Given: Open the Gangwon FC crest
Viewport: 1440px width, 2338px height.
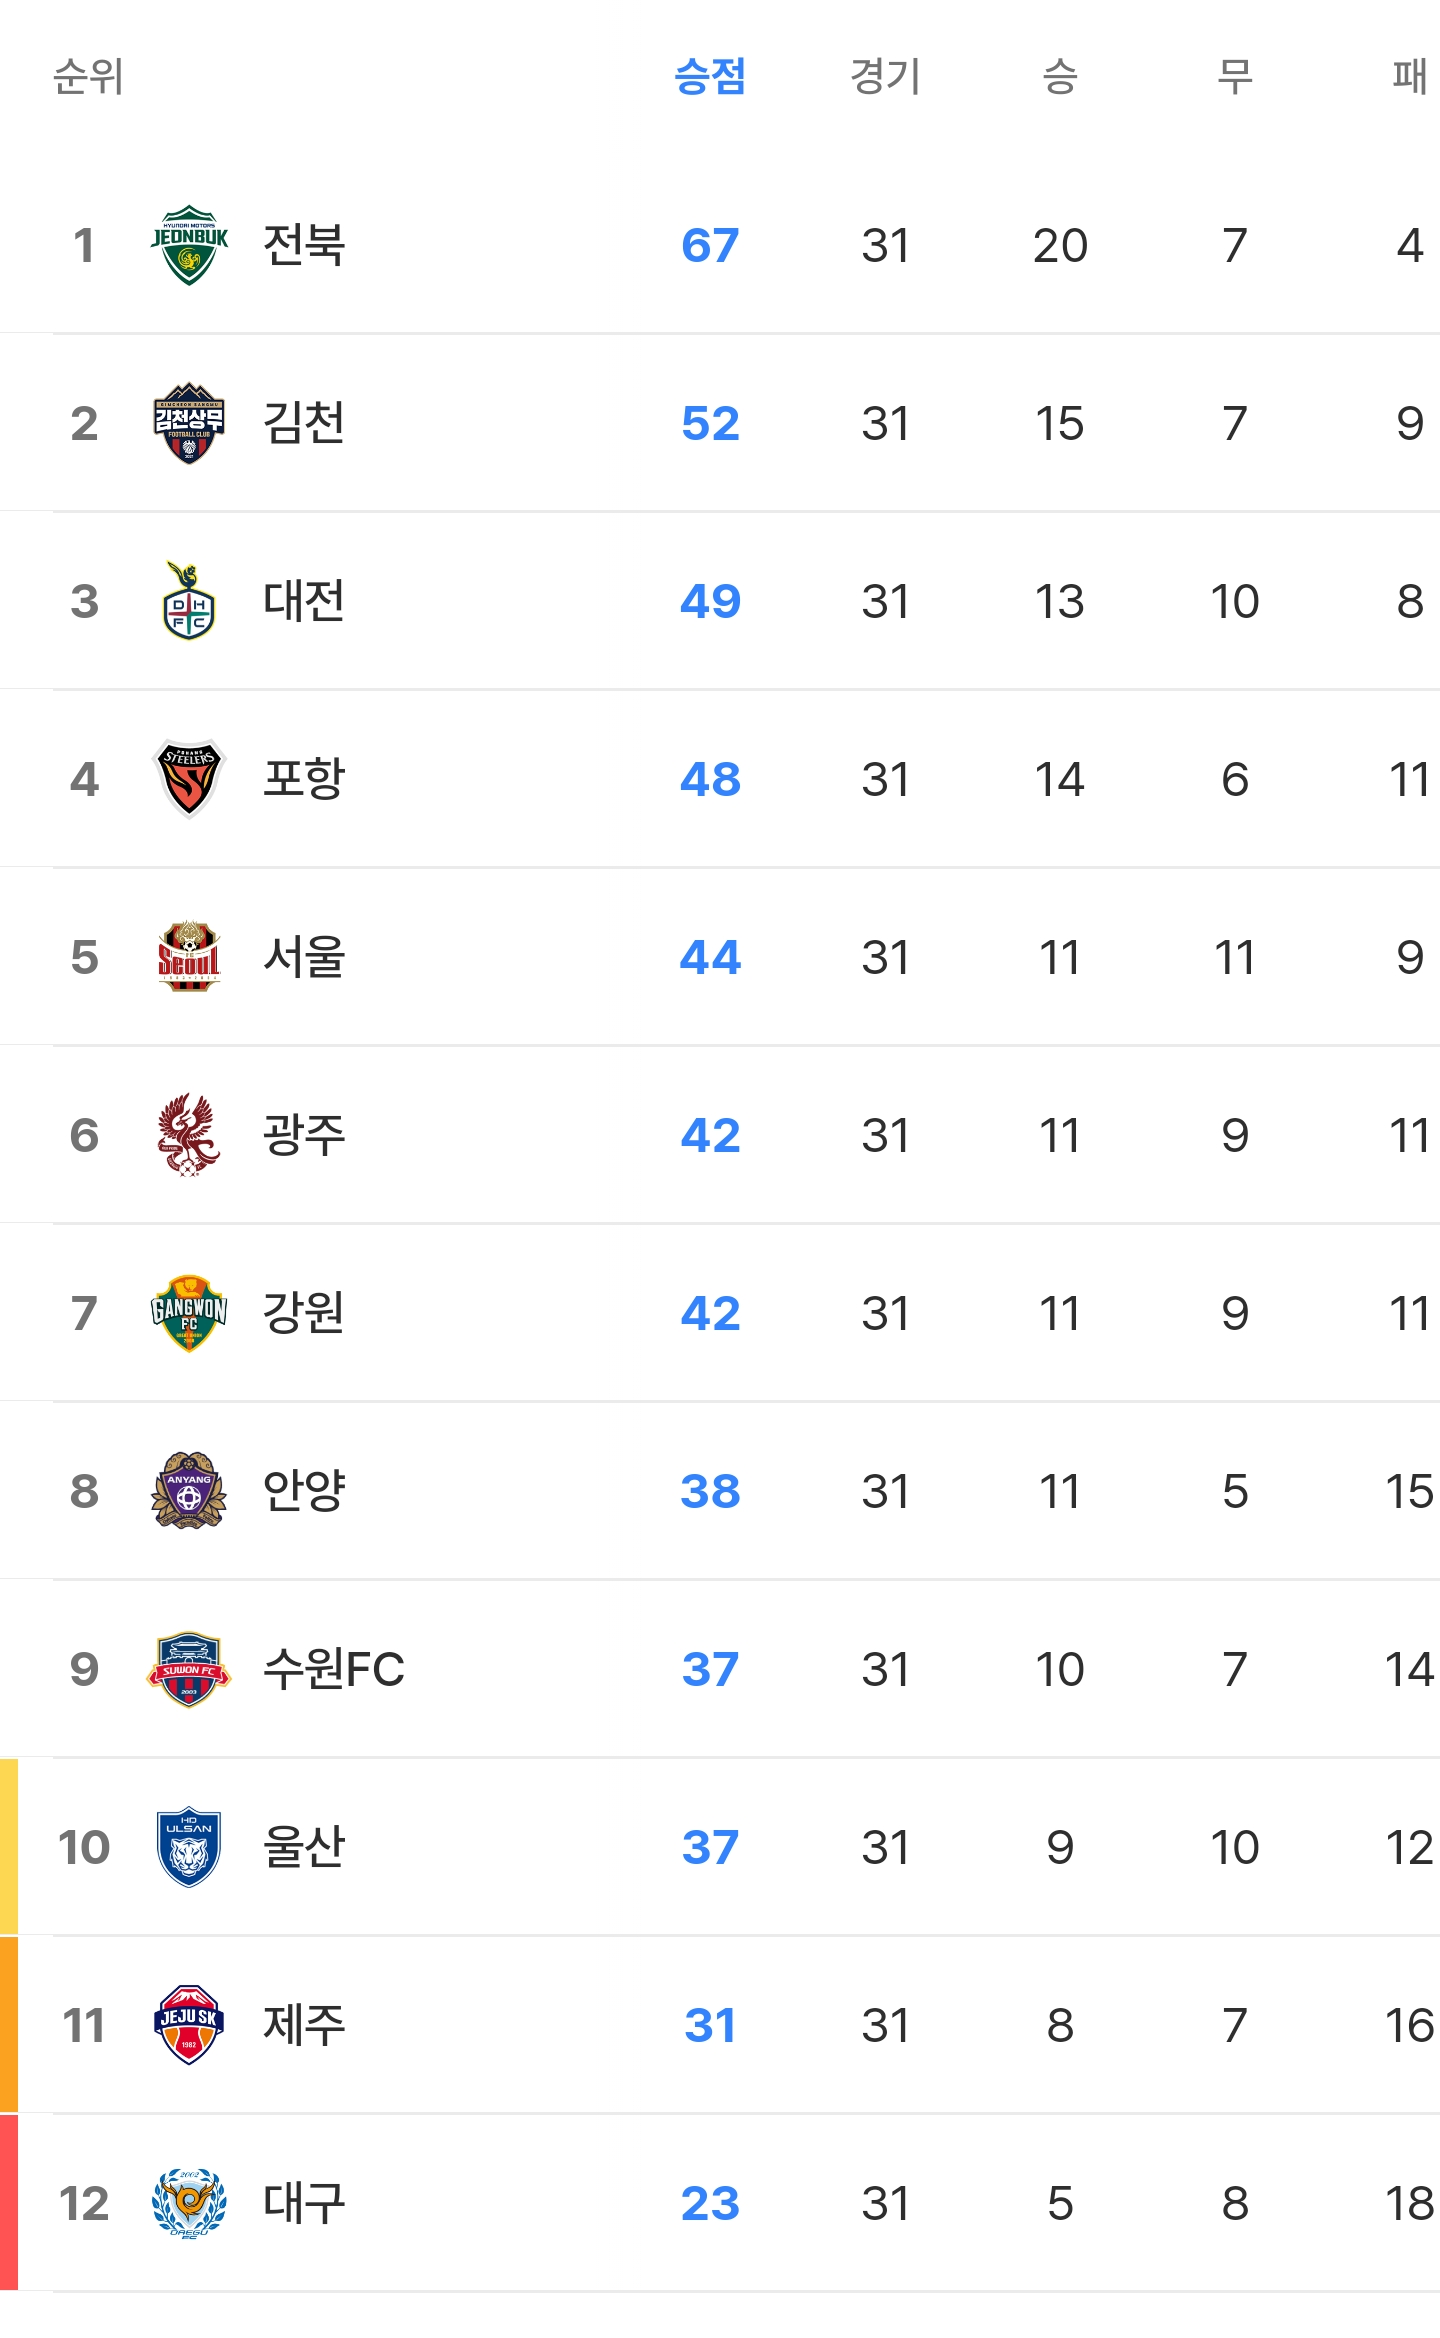Looking at the screenshot, I should click(189, 1313).
